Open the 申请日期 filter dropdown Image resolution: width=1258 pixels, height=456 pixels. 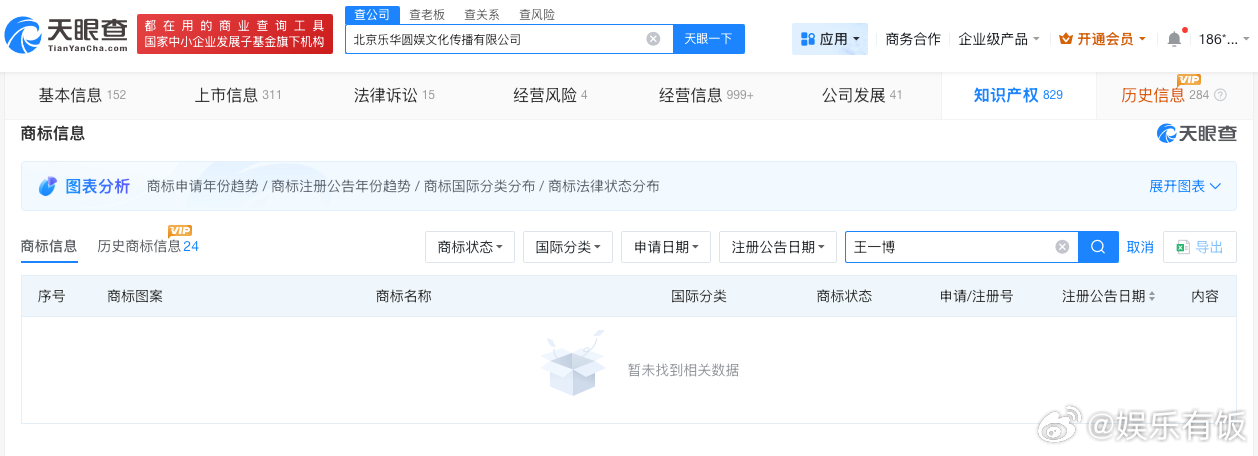click(666, 247)
